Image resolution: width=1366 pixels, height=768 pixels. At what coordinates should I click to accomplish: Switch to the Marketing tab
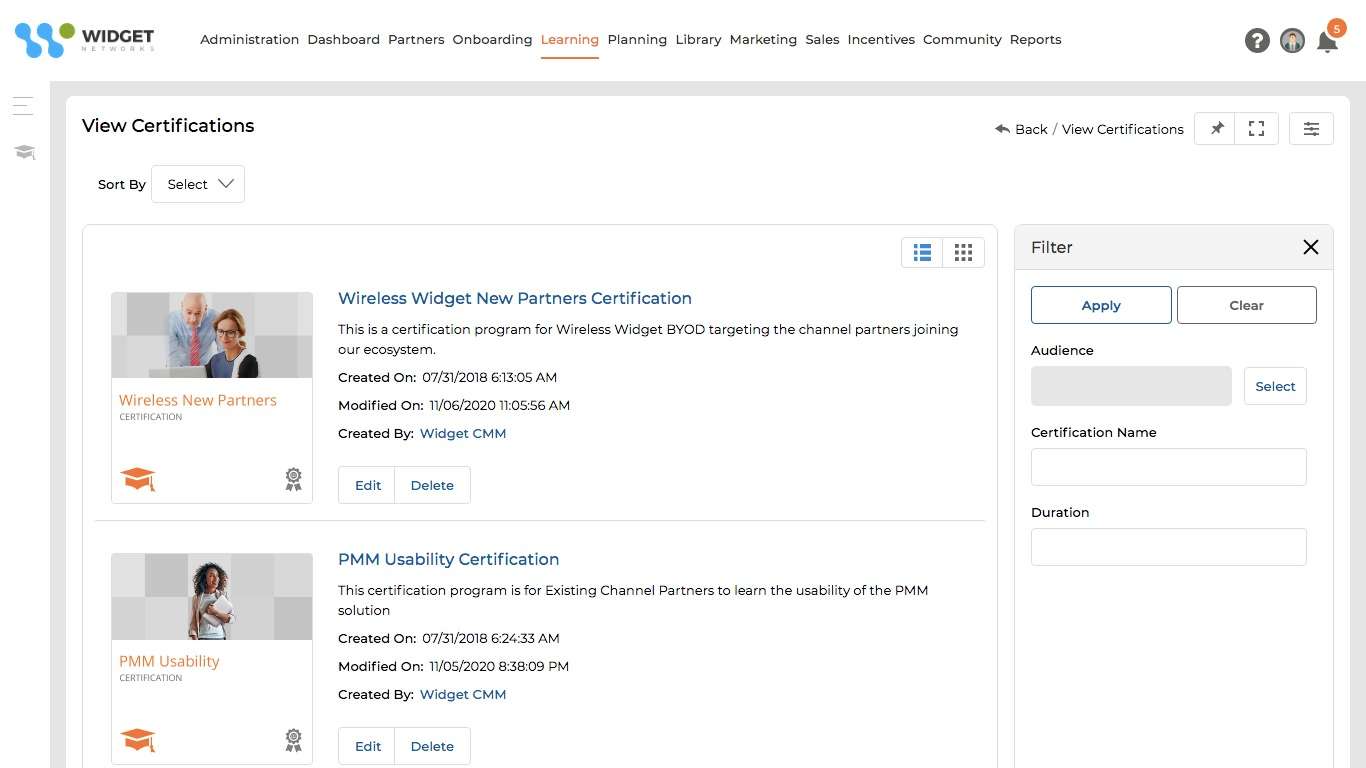click(763, 40)
